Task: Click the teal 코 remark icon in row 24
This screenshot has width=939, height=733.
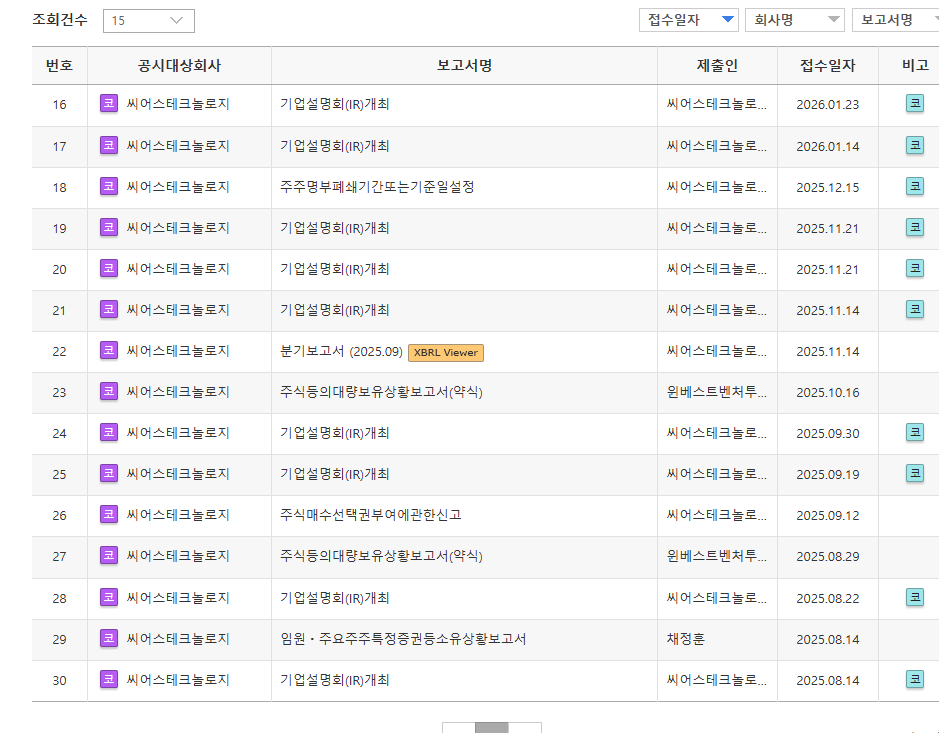Action: (914, 432)
